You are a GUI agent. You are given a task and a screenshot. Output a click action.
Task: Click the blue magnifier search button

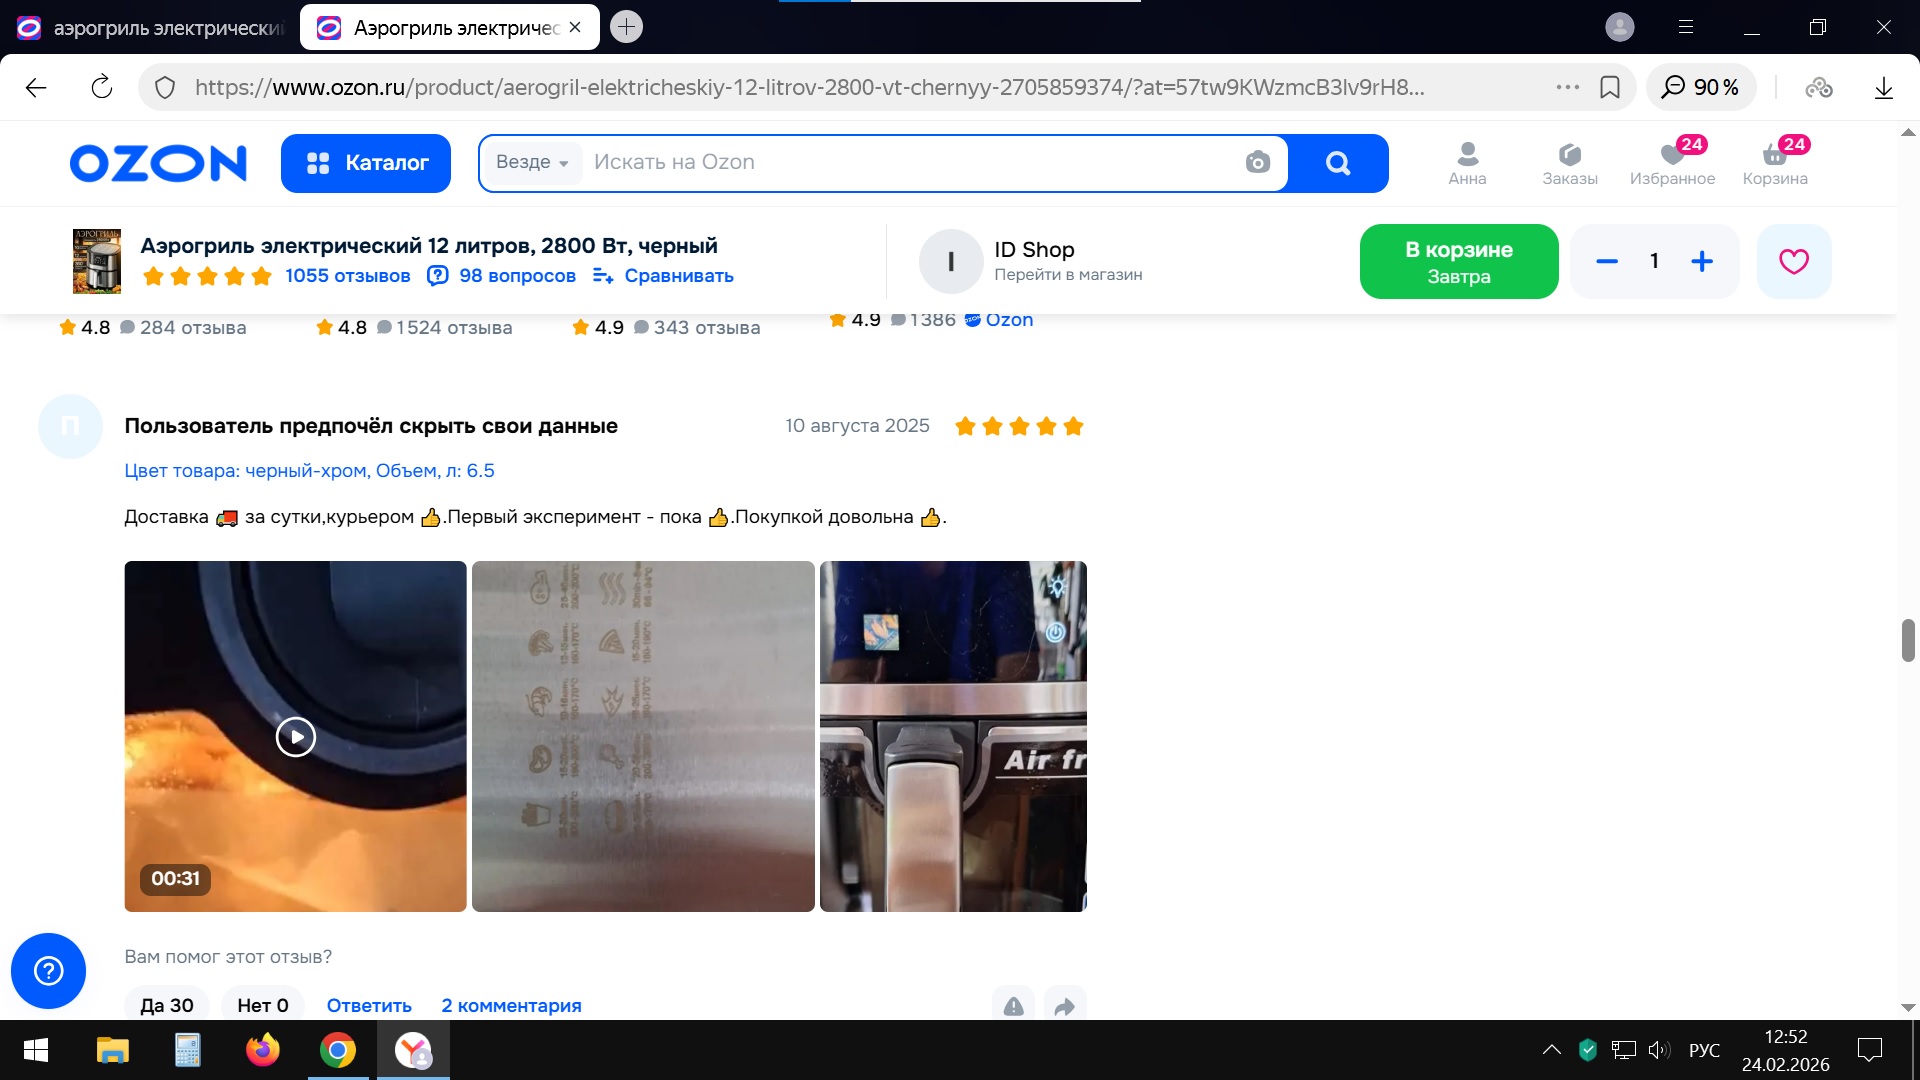click(1337, 162)
